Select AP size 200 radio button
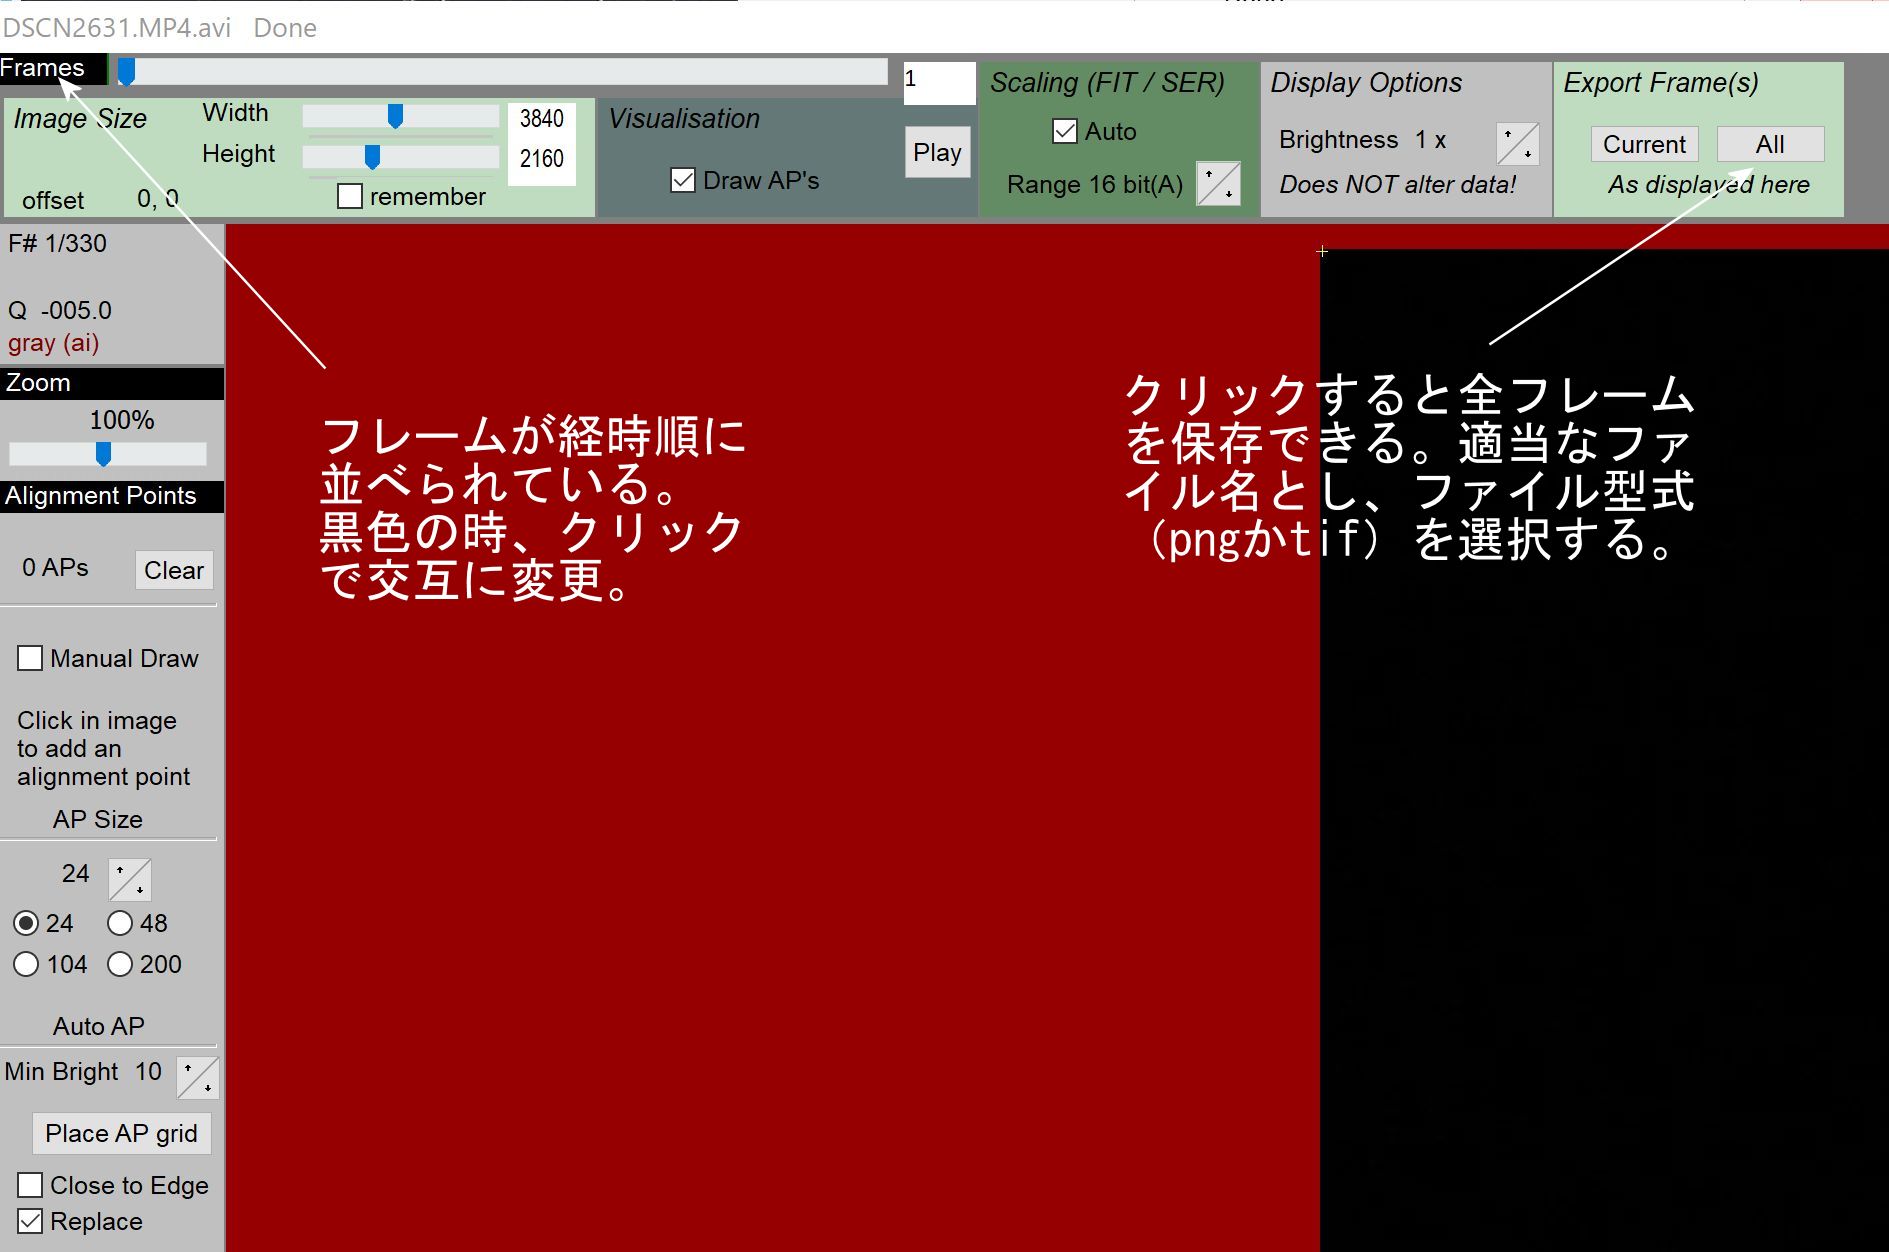The height and width of the screenshot is (1252, 1889). click(x=120, y=964)
